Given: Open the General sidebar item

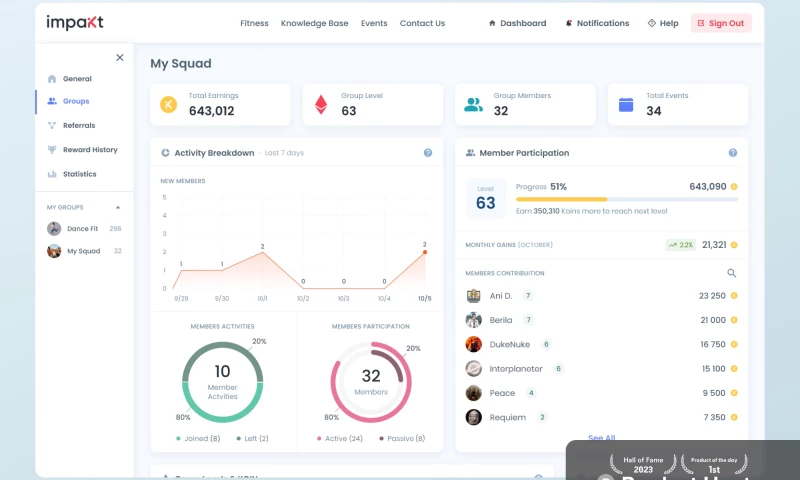Looking at the screenshot, I should [x=77, y=79].
